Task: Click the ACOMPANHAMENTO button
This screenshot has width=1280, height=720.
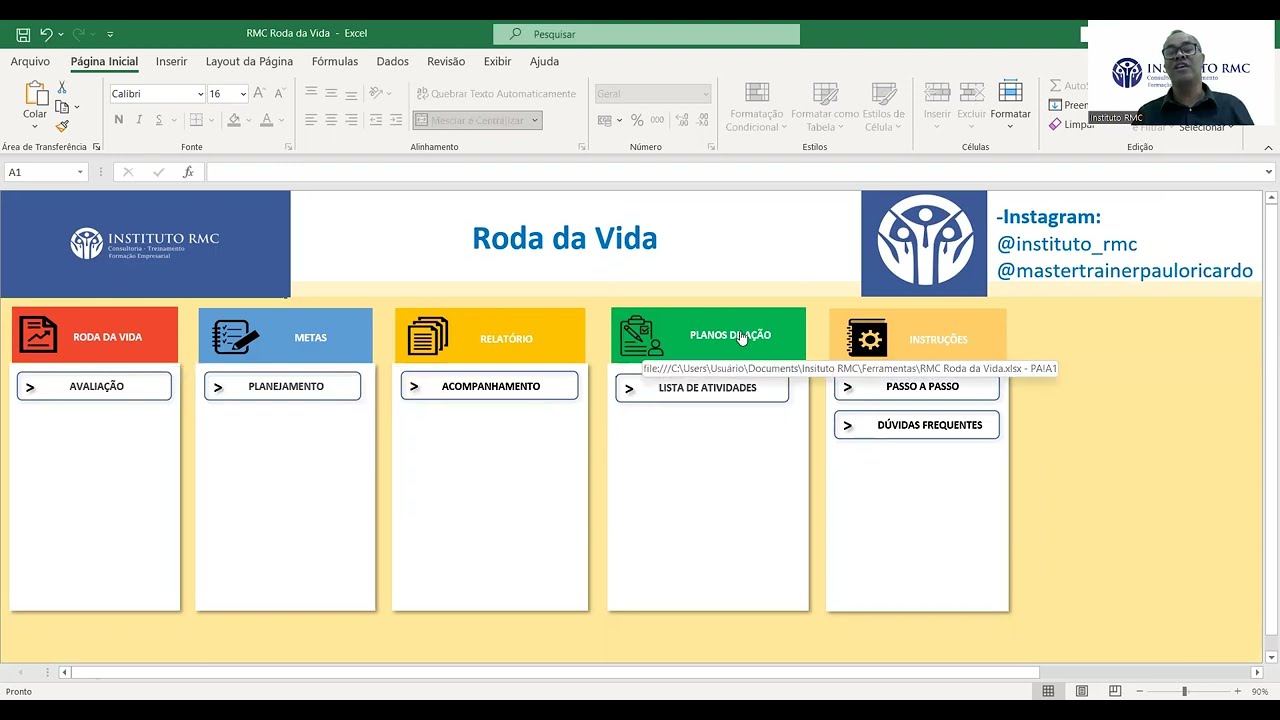Action: (x=489, y=386)
